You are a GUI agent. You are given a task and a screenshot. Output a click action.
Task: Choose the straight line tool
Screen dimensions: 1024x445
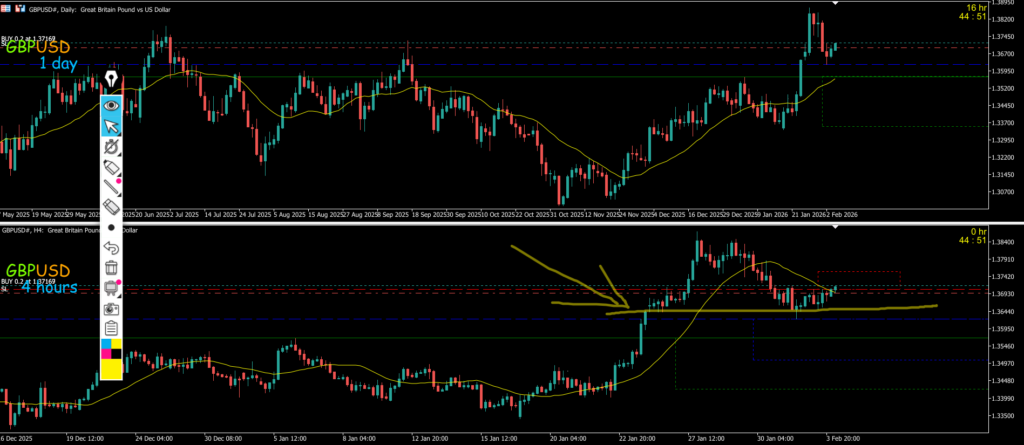pyautogui.click(x=112, y=186)
